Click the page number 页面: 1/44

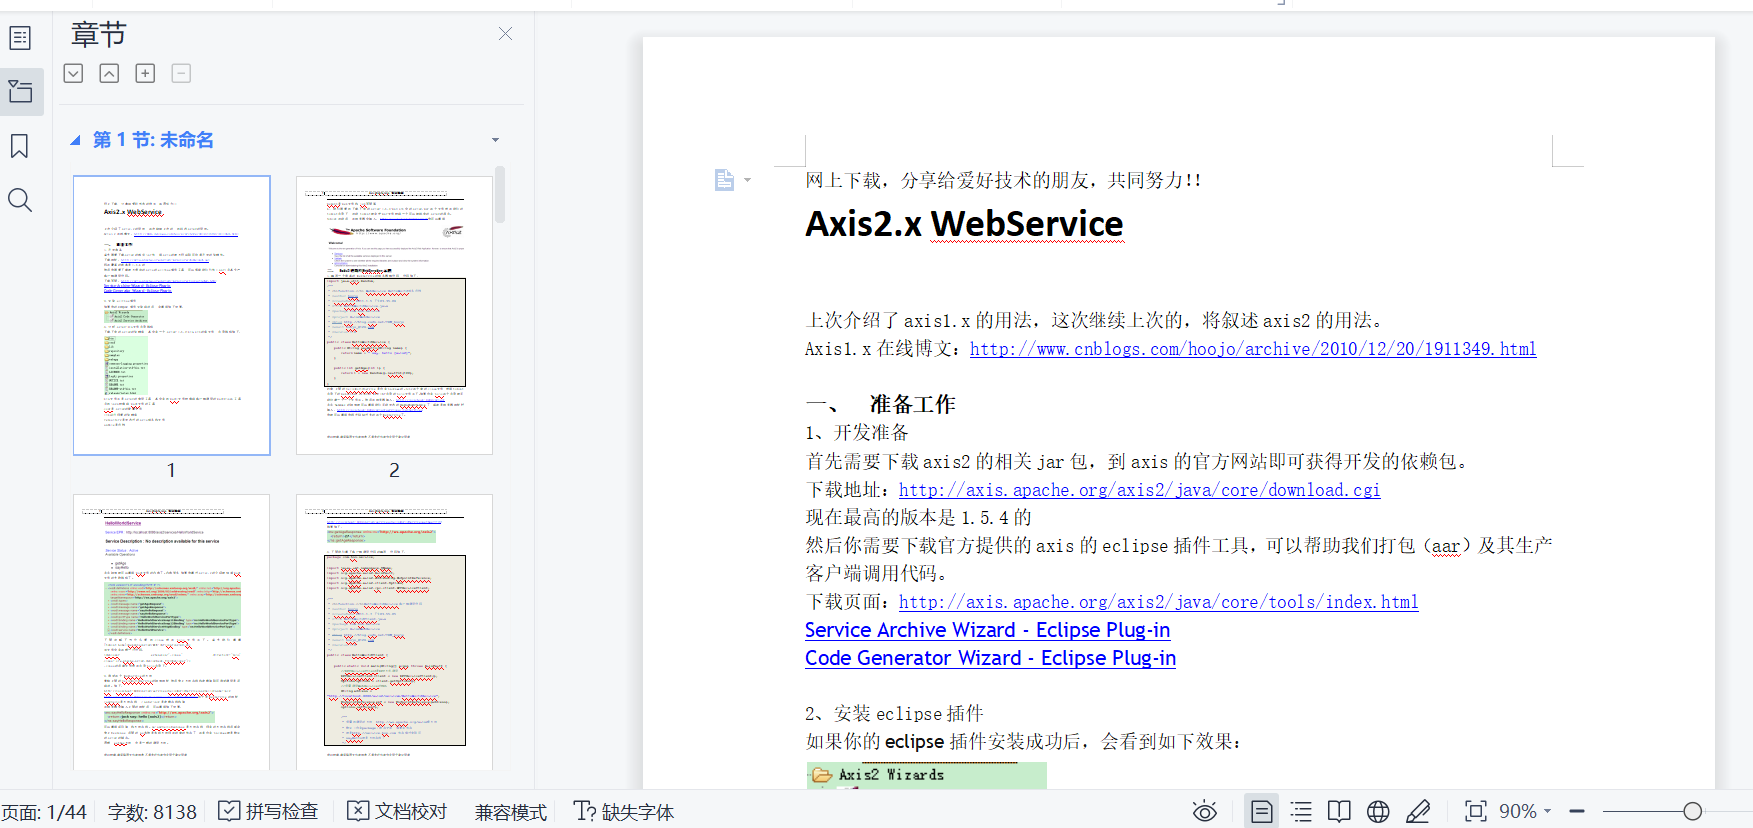click(44, 812)
